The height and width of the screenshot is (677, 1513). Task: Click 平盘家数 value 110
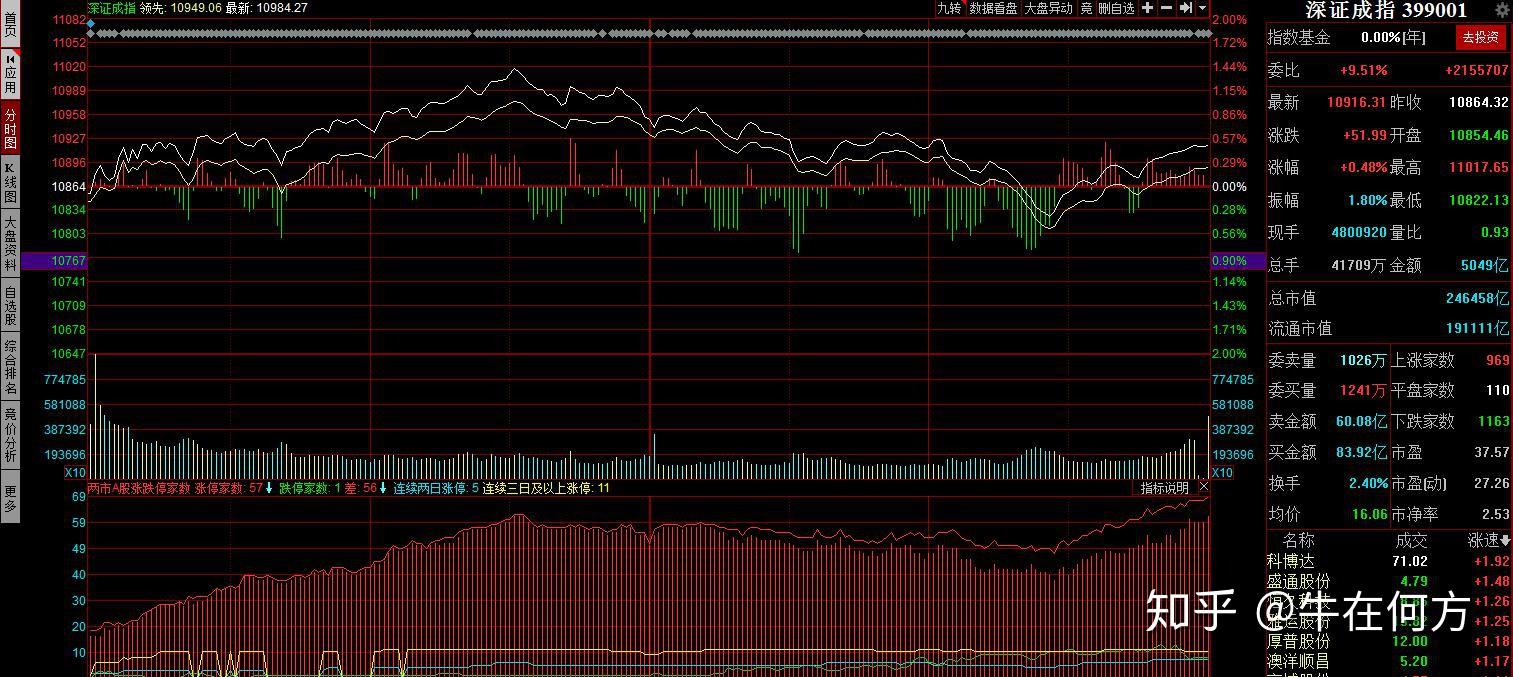[1497, 390]
